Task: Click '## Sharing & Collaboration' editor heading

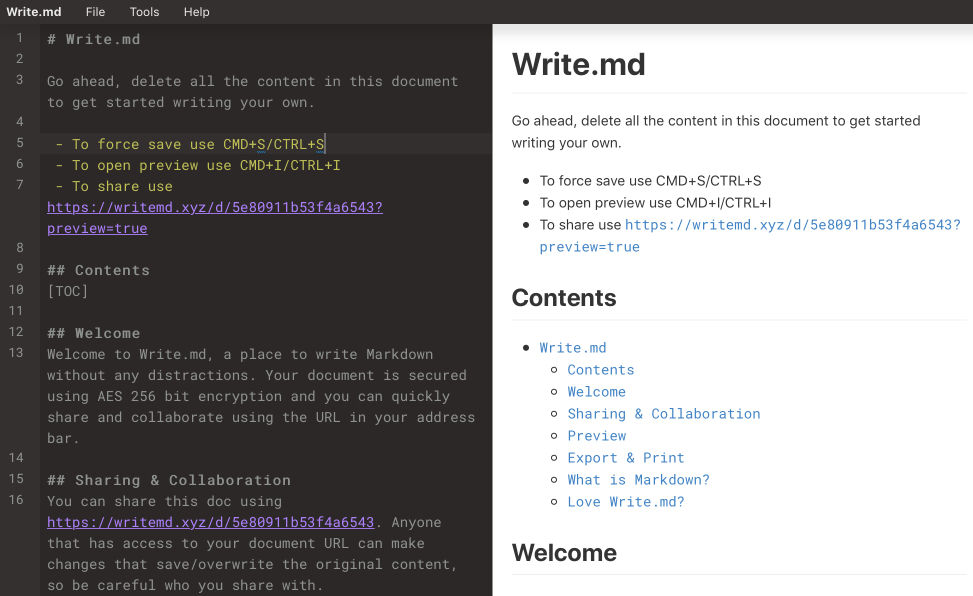Action: [169, 481]
